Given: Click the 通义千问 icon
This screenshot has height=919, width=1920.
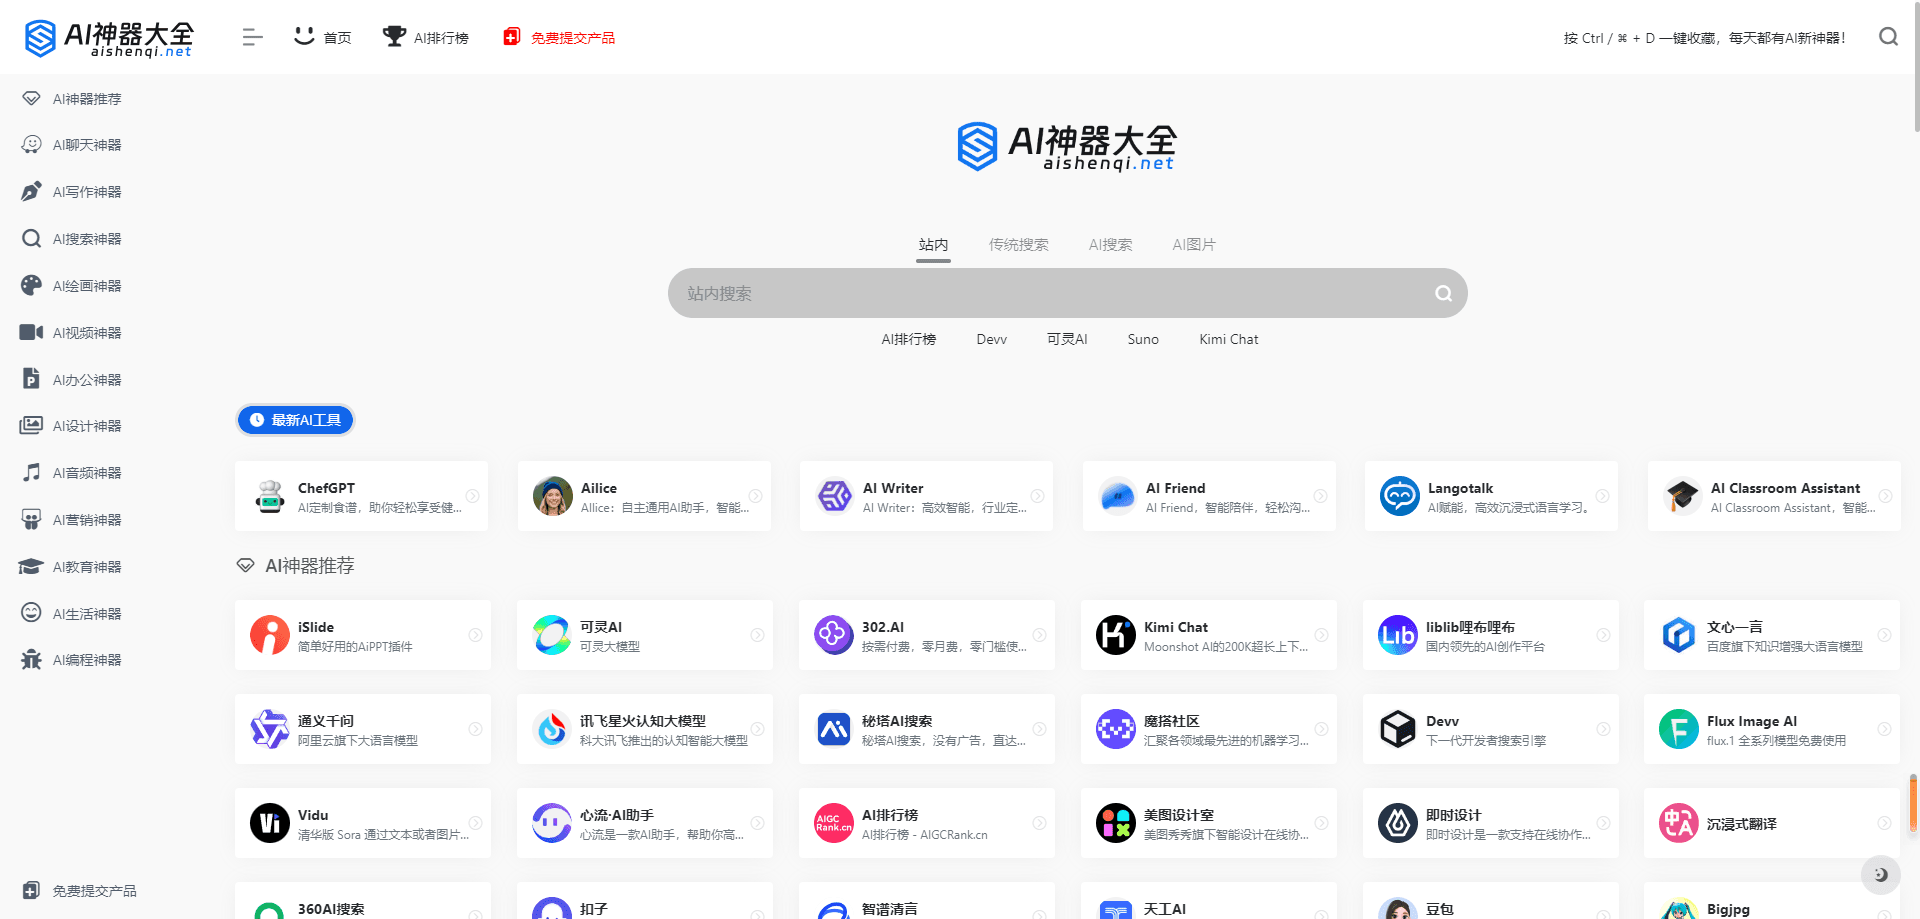Looking at the screenshot, I should [270, 729].
